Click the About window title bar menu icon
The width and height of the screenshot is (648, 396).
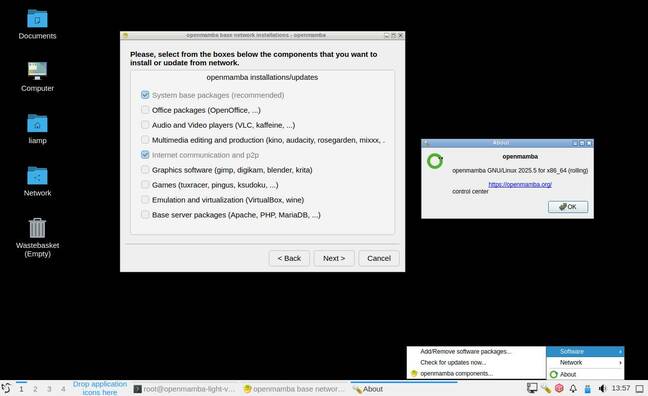[x=426, y=143]
